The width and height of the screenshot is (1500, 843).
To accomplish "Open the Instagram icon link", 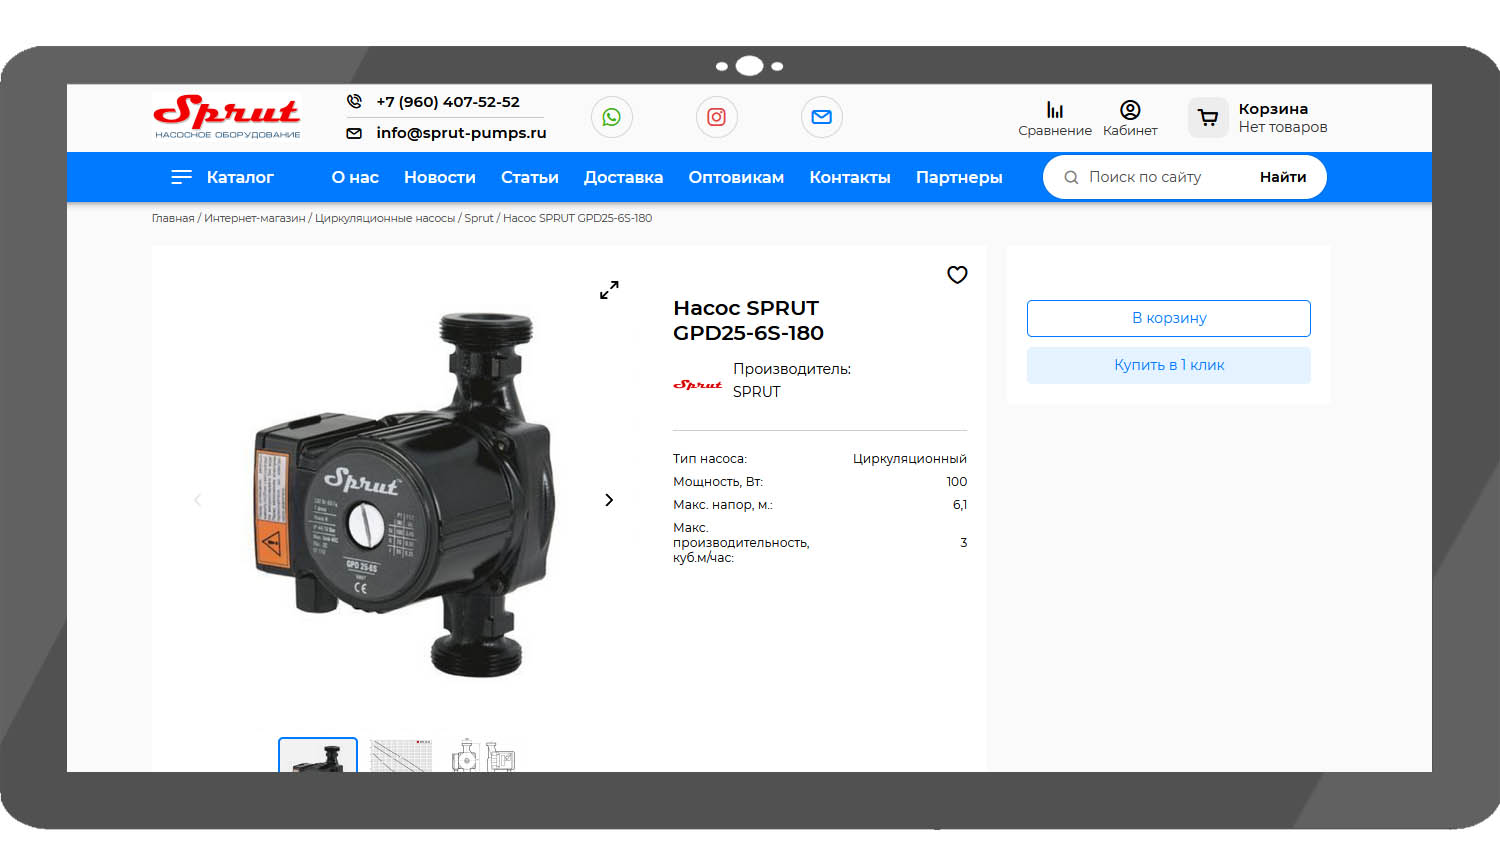I will click(x=716, y=117).
